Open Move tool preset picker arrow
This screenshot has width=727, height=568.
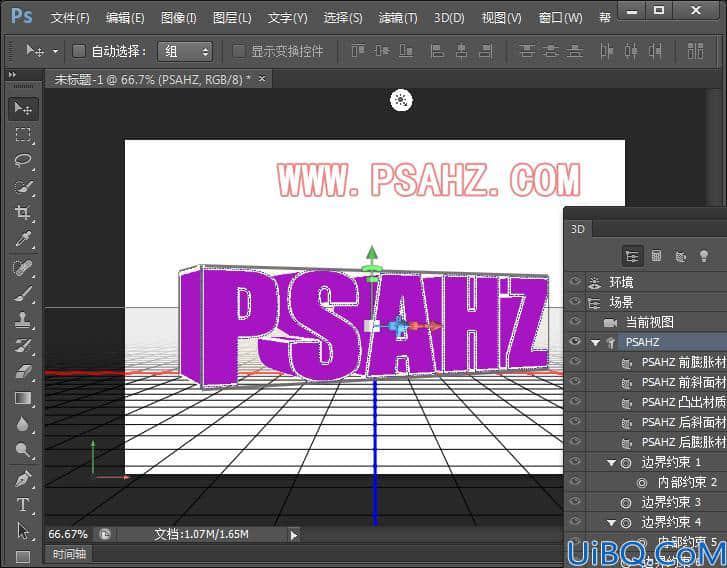(x=55, y=51)
